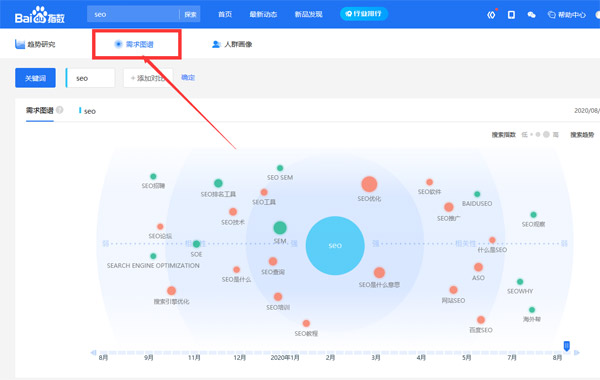The image size is (600, 380).
Task: Select the 5月 timeline mark
Action: click(x=466, y=357)
